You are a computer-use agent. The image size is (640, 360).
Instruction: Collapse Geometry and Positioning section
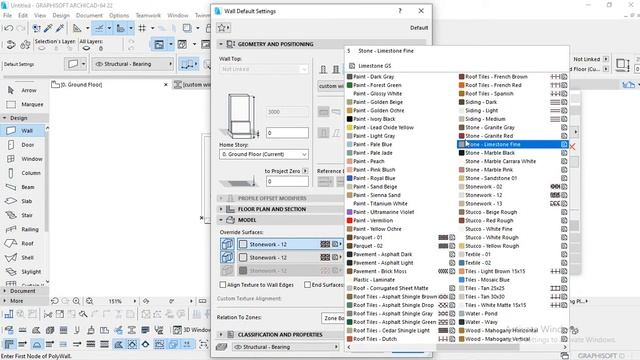pyautogui.click(x=221, y=44)
